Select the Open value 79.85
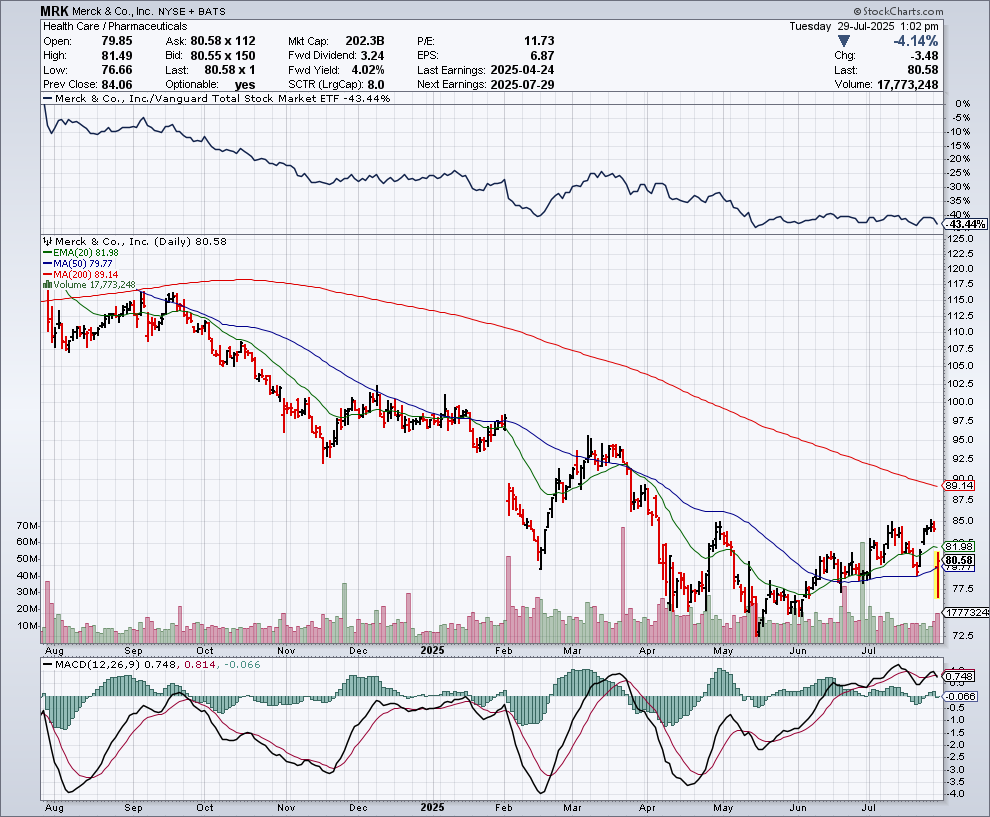The height and width of the screenshot is (817, 990). click(x=117, y=41)
